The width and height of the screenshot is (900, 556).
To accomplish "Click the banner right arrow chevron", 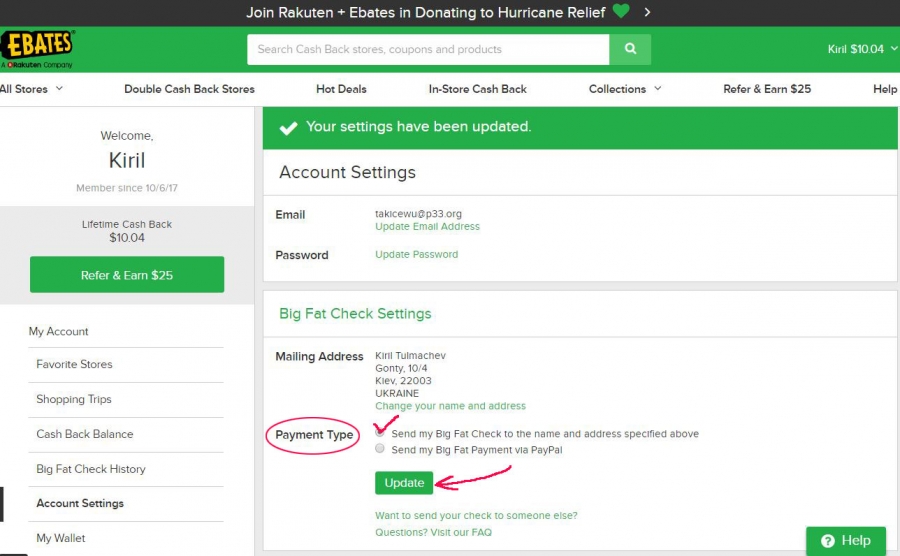I will 647,12.
